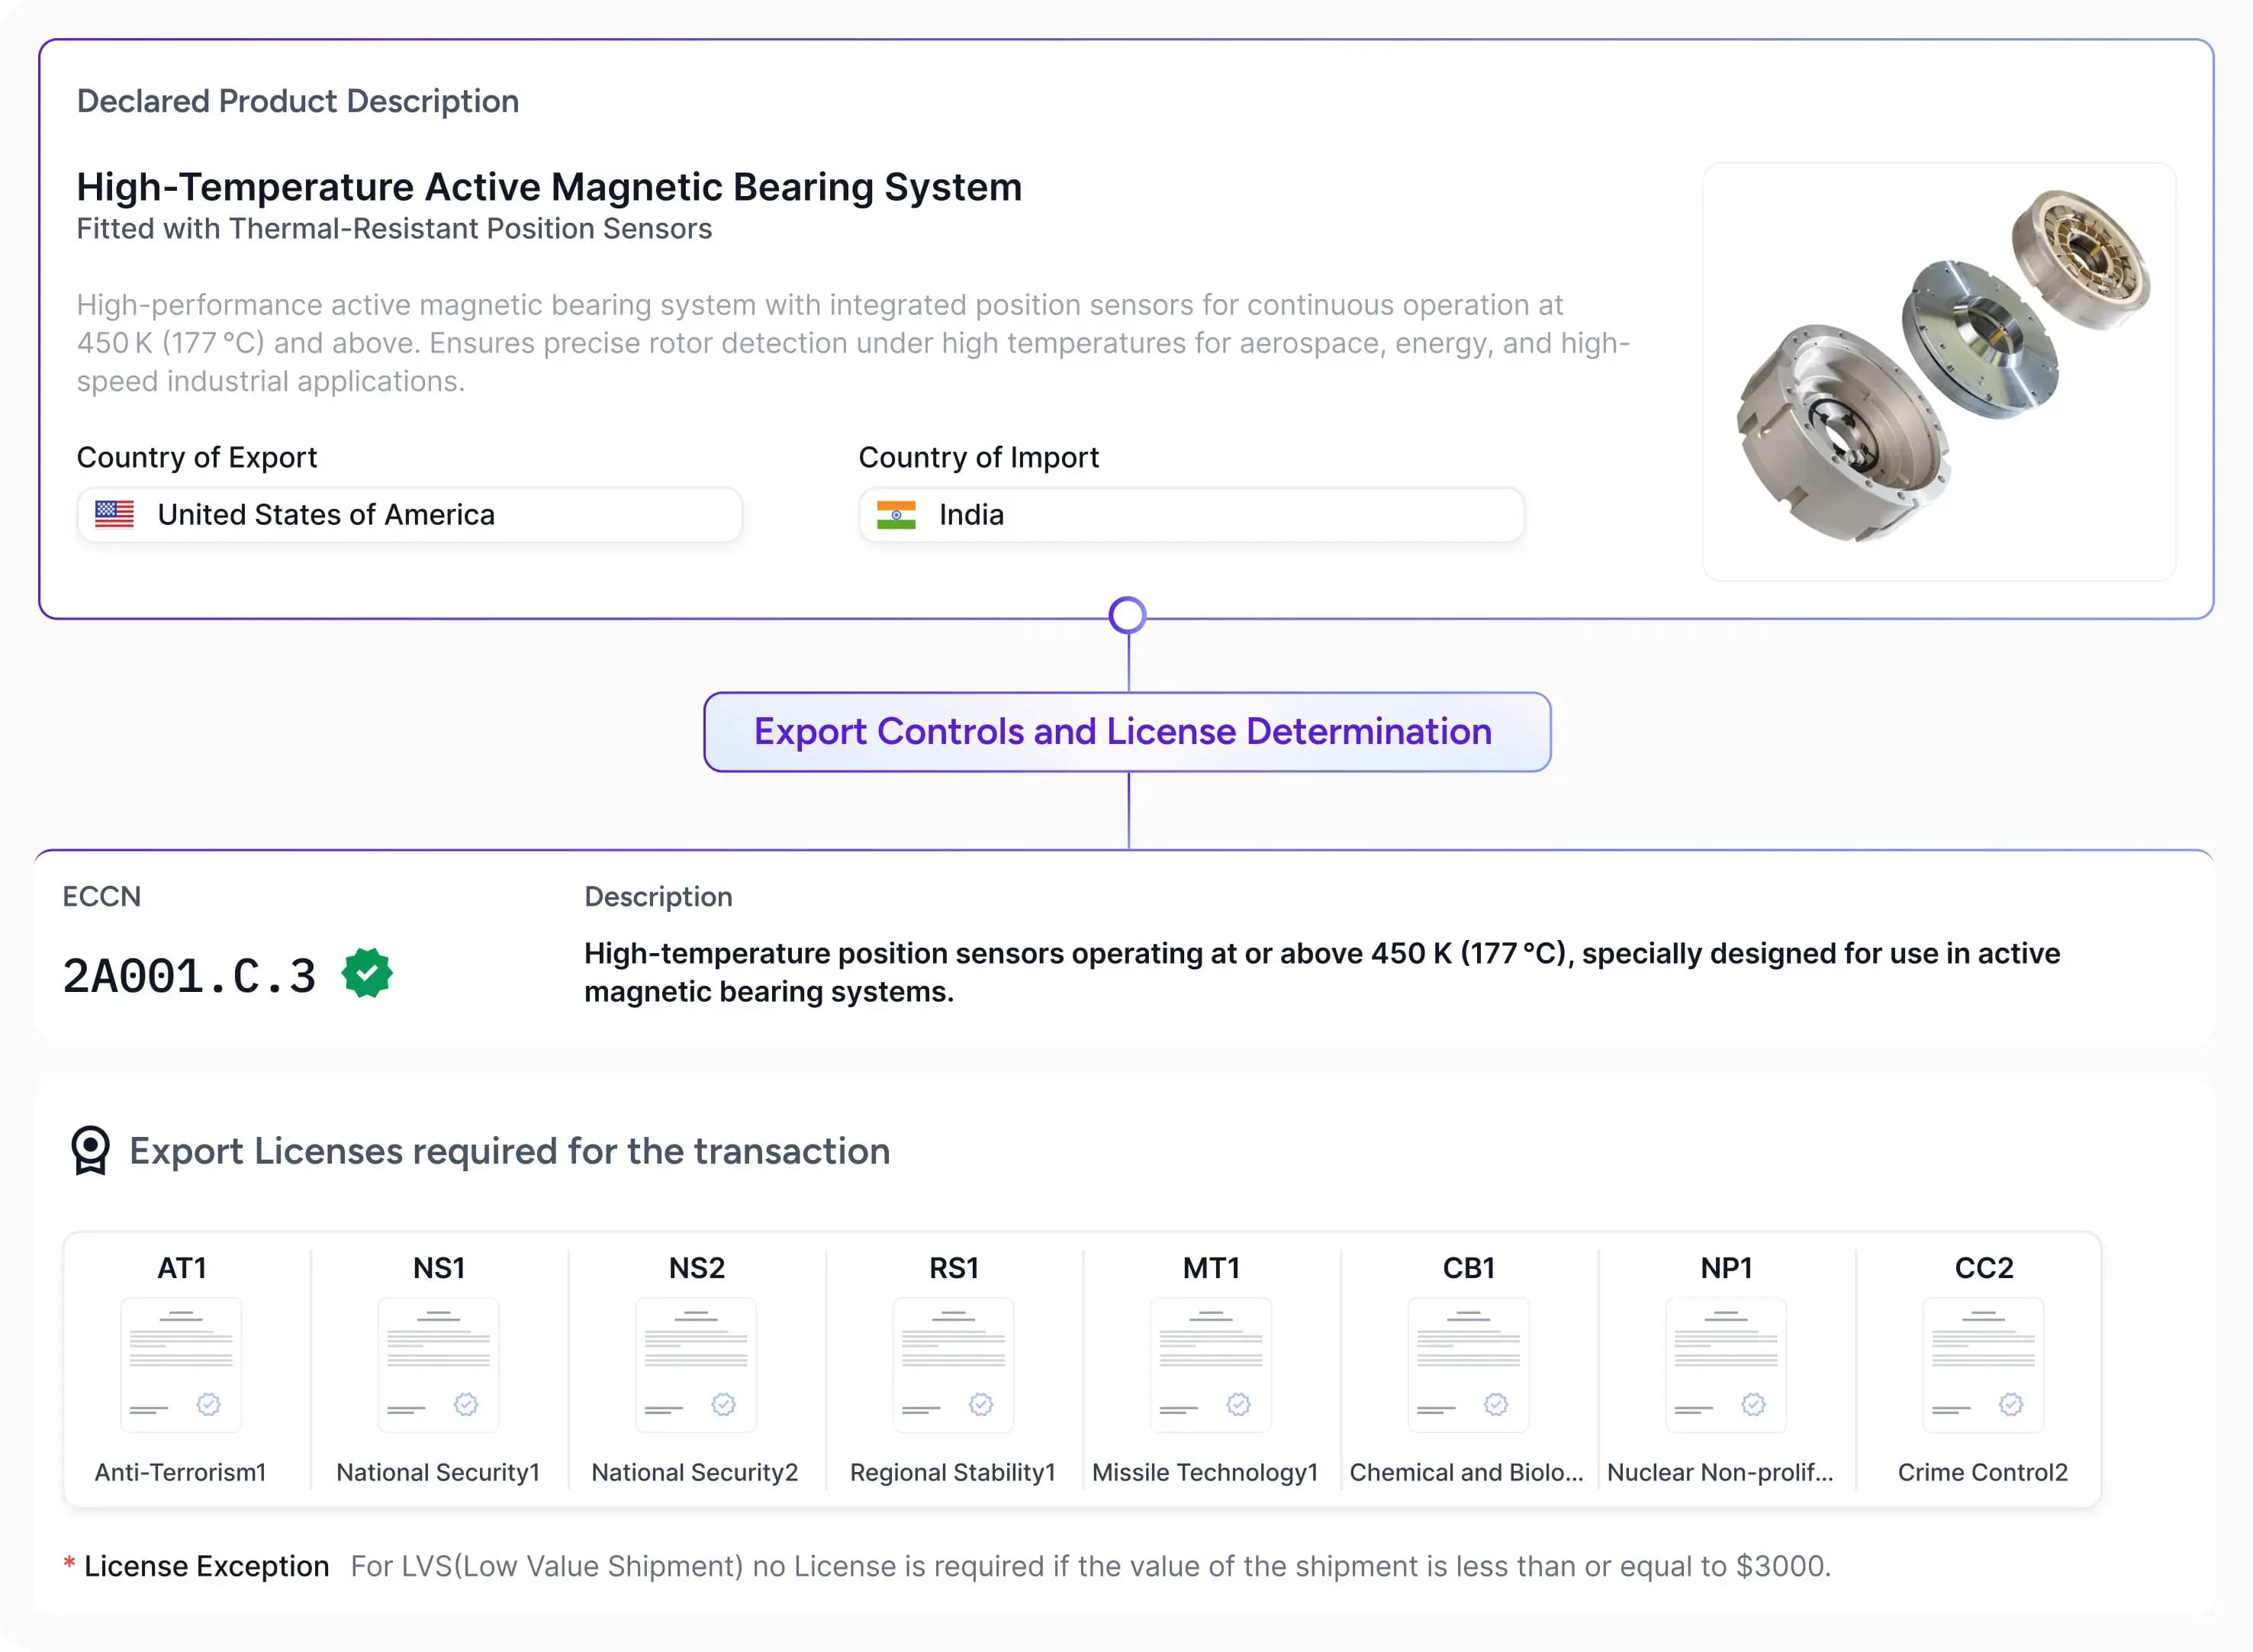Screen dimensions: 2253x1652
Task: Click the MT1 Missile Technology license icon
Action: (1210, 1364)
